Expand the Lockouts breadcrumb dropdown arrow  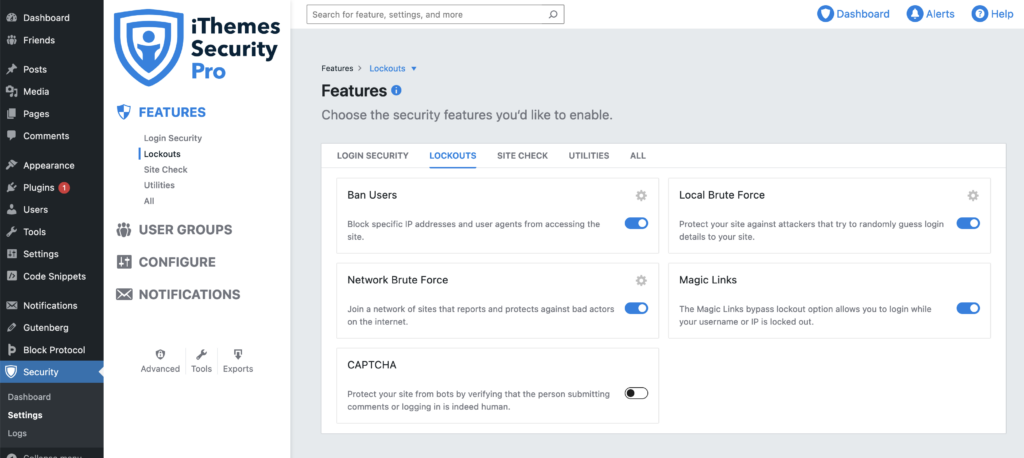pos(413,69)
